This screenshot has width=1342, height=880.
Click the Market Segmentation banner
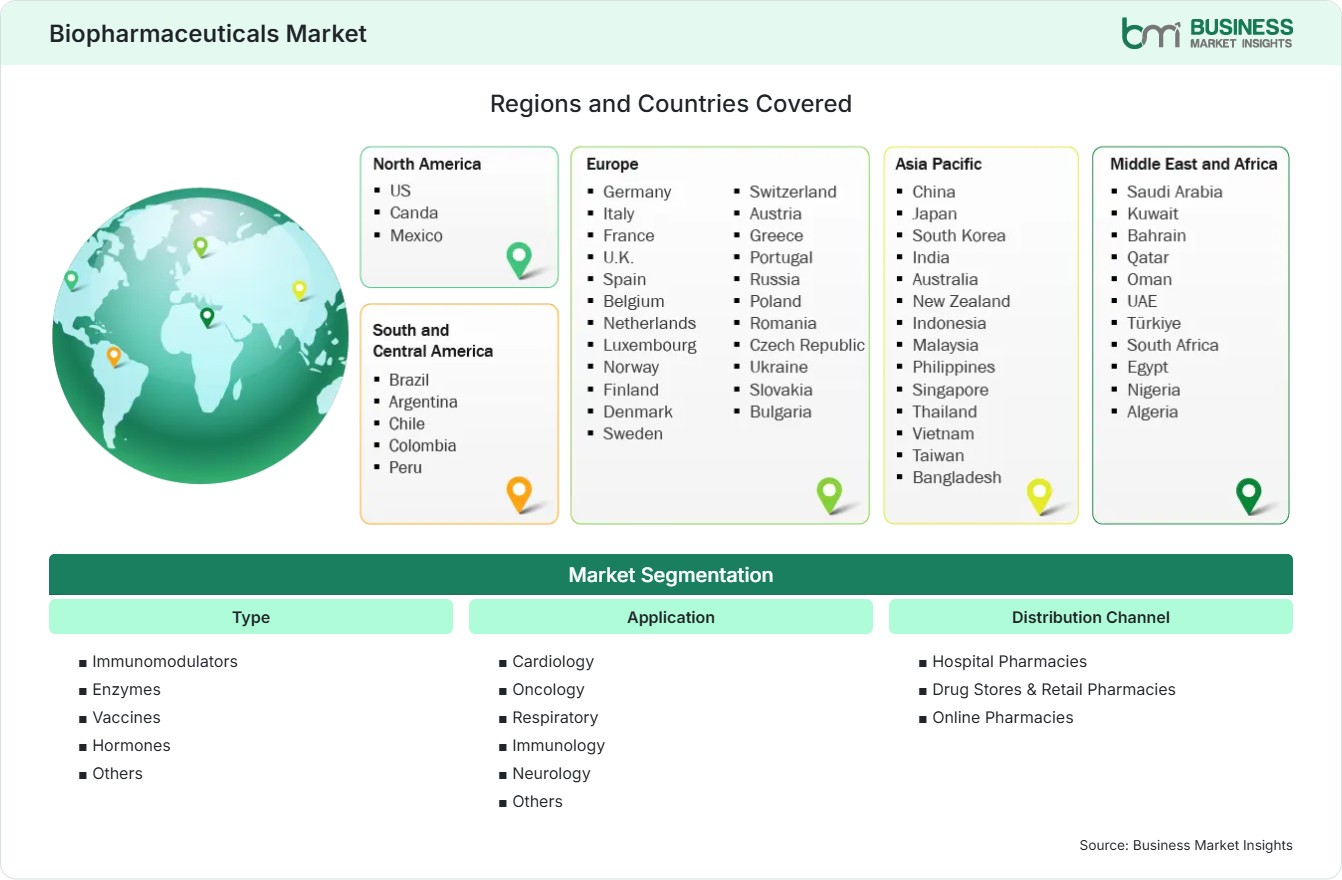[671, 575]
